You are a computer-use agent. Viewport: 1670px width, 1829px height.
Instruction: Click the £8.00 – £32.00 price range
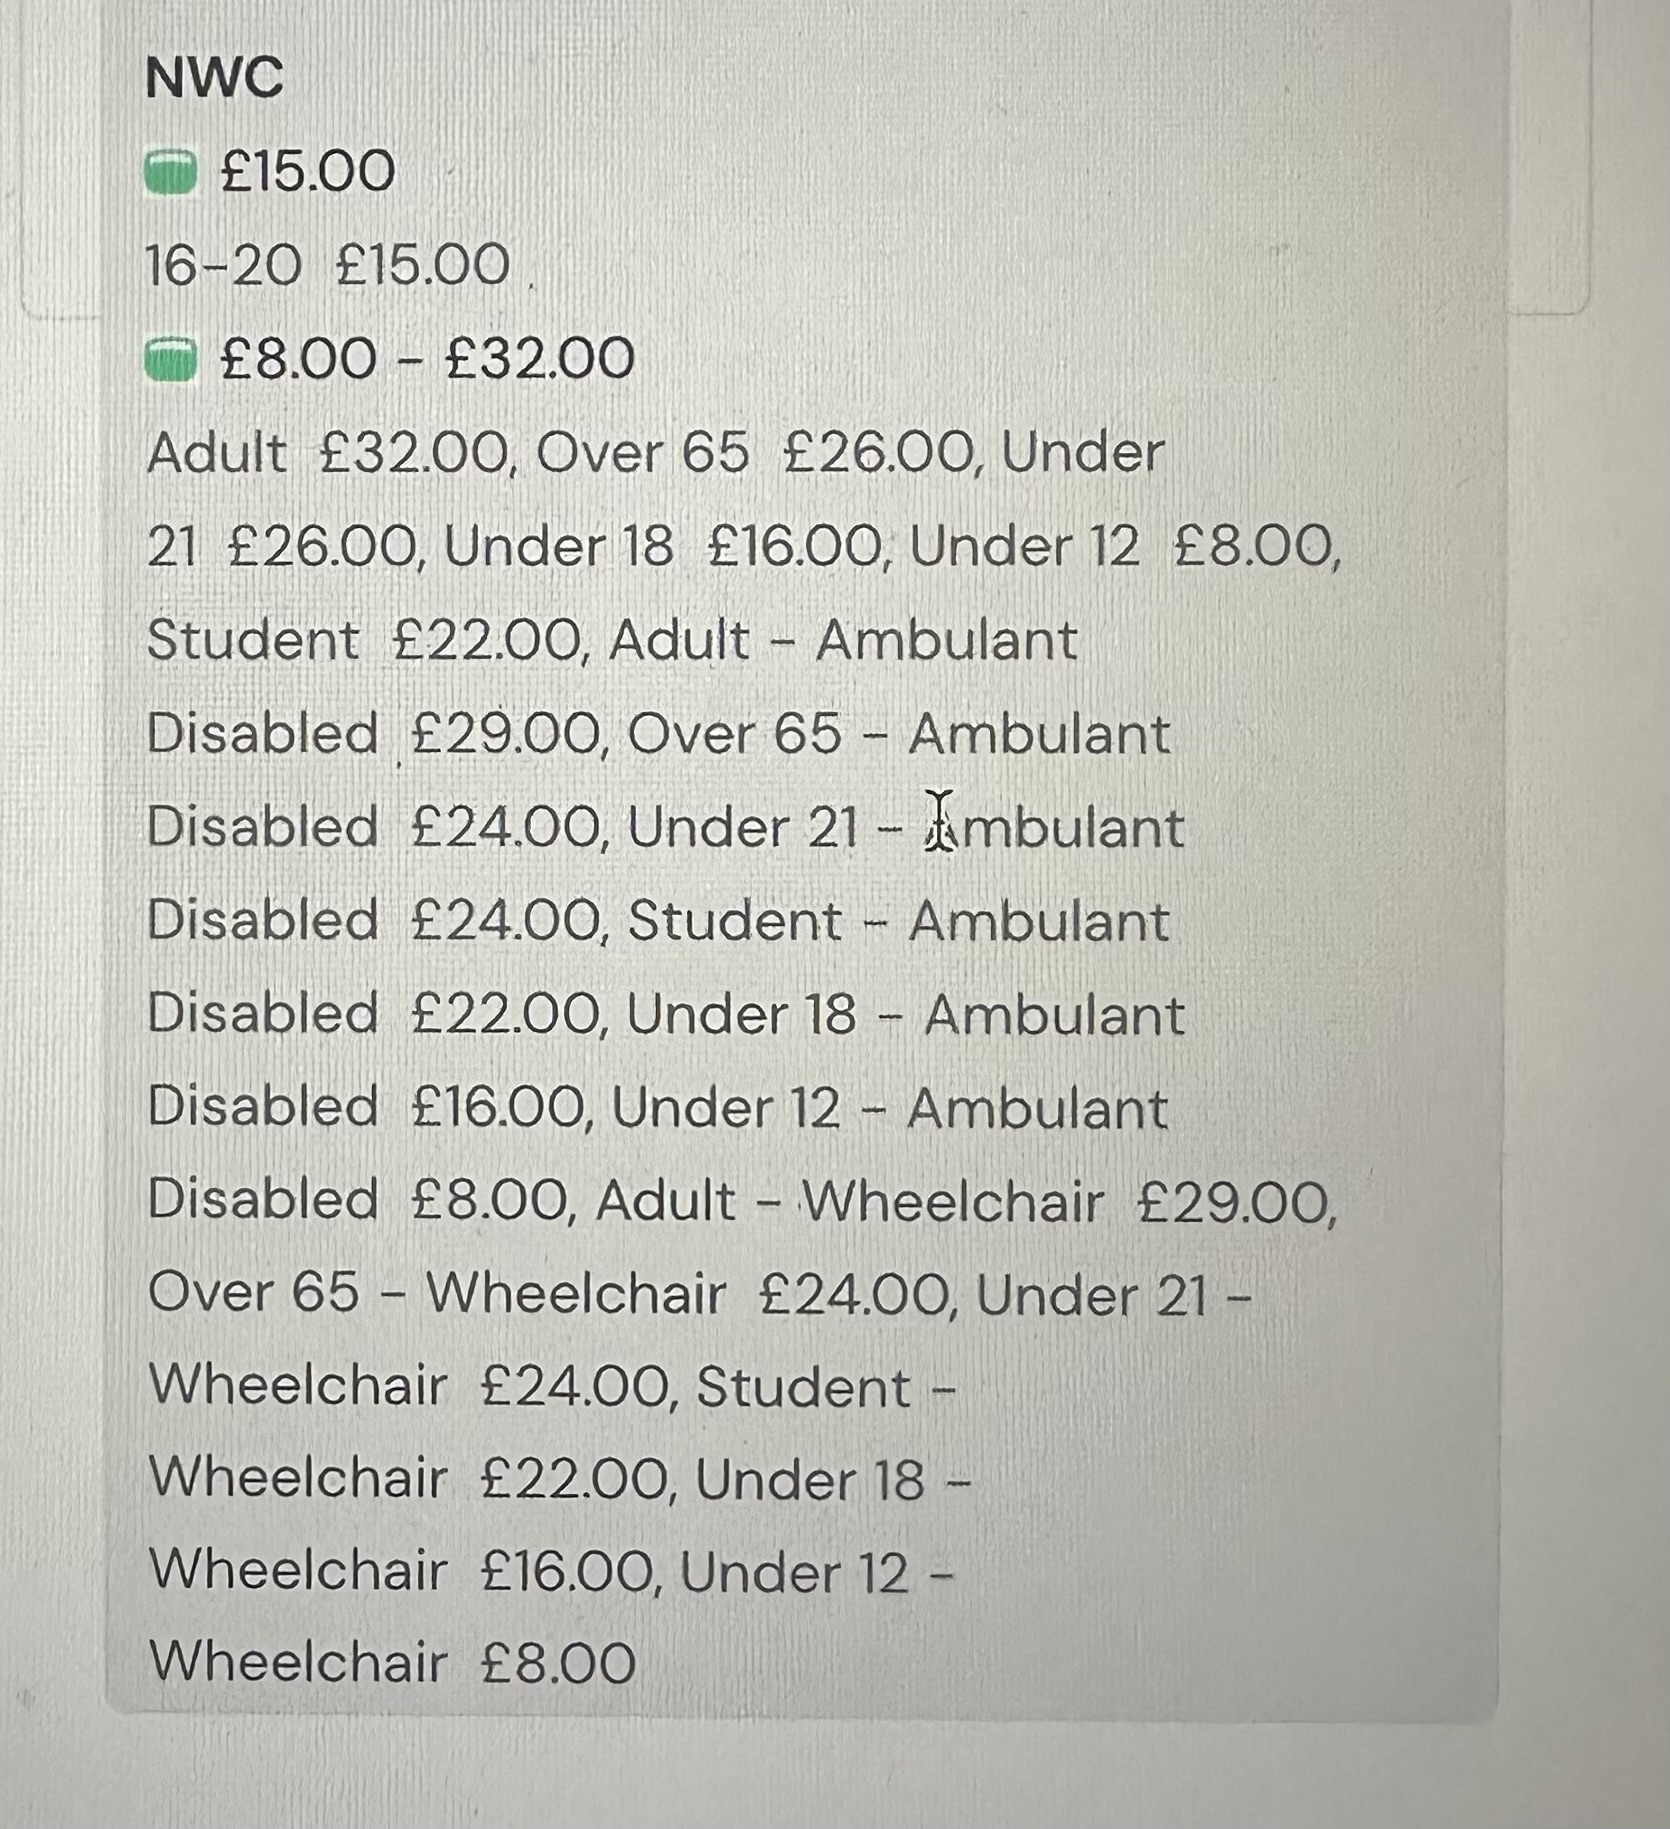point(428,359)
